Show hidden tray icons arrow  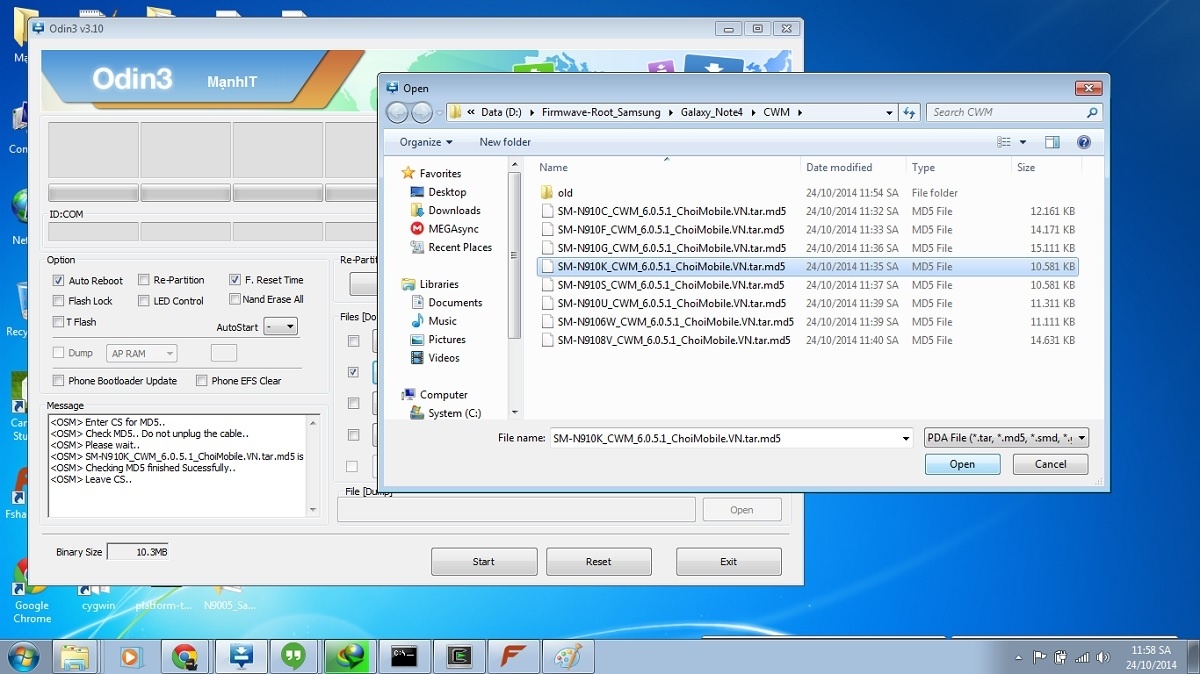pos(1018,657)
